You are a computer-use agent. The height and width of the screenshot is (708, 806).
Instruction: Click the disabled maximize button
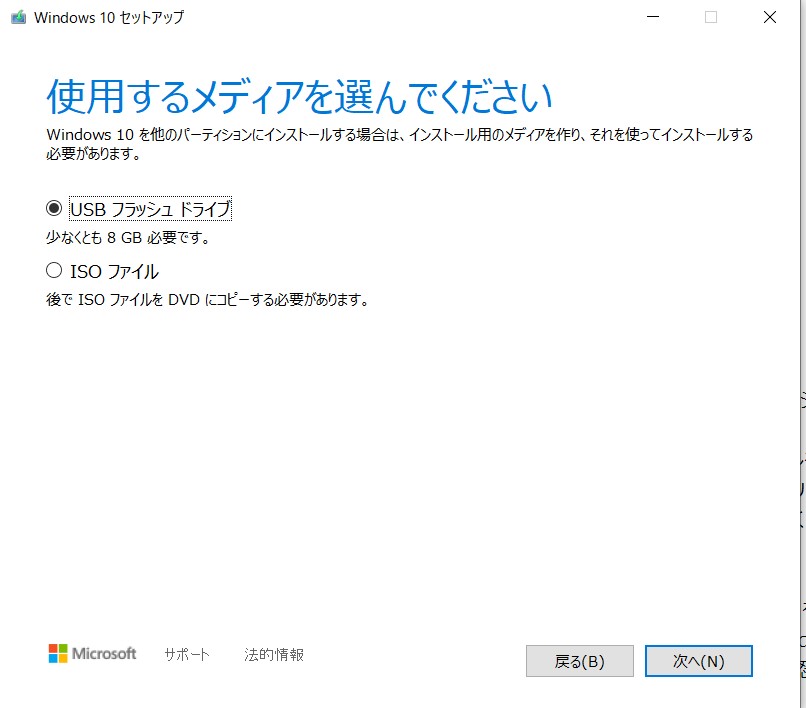pyautogui.click(x=711, y=17)
